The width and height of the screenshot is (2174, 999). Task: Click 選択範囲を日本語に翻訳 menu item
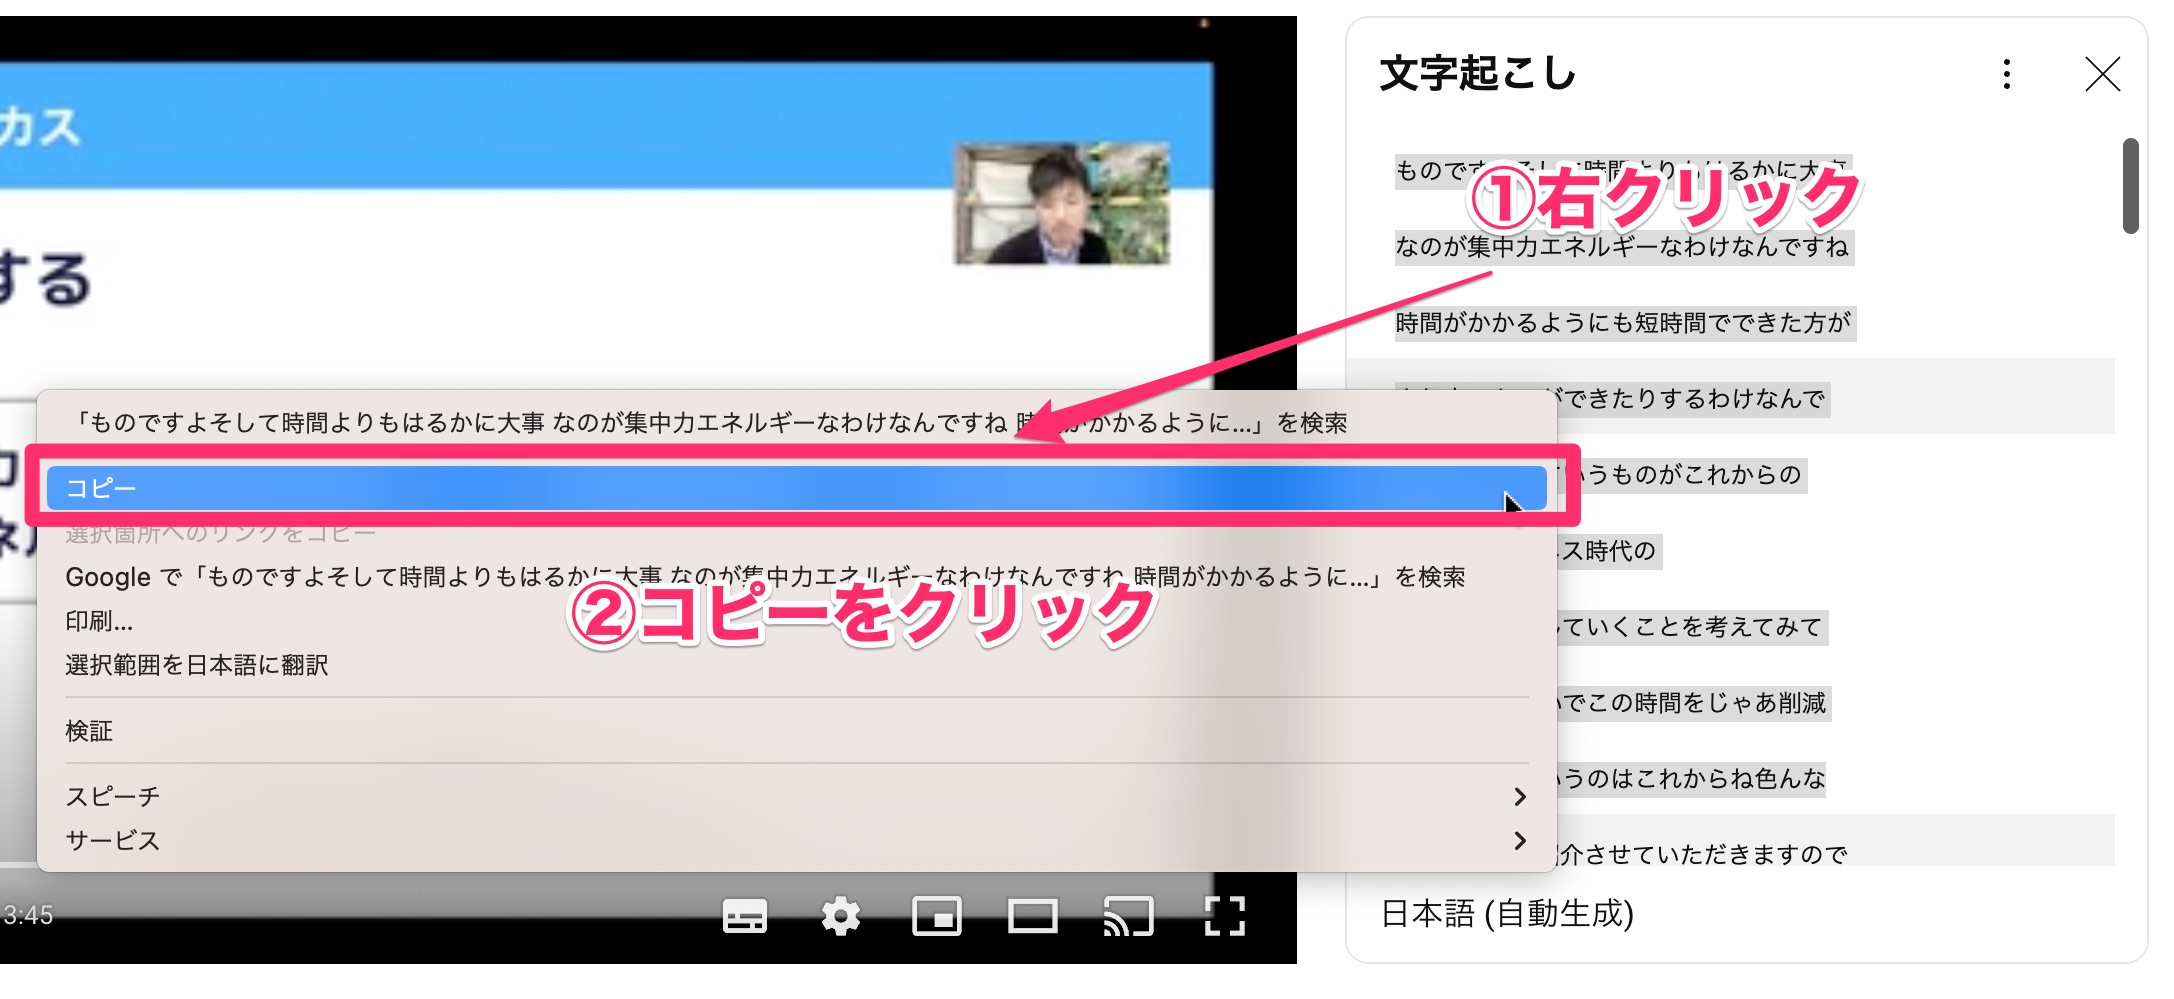point(197,666)
